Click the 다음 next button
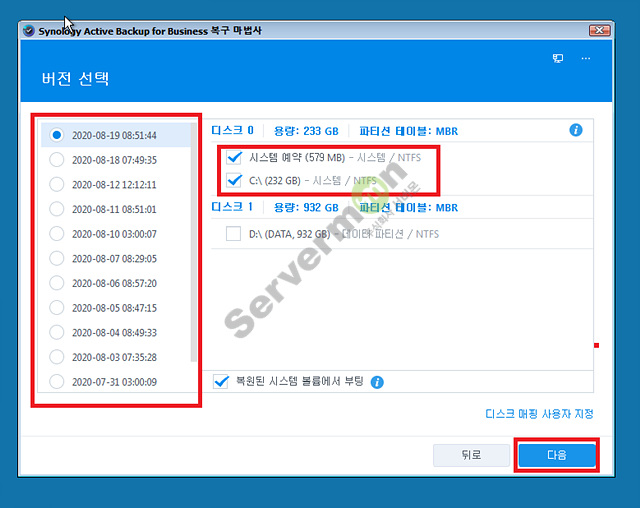 pyautogui.click(x=557, y=455)
